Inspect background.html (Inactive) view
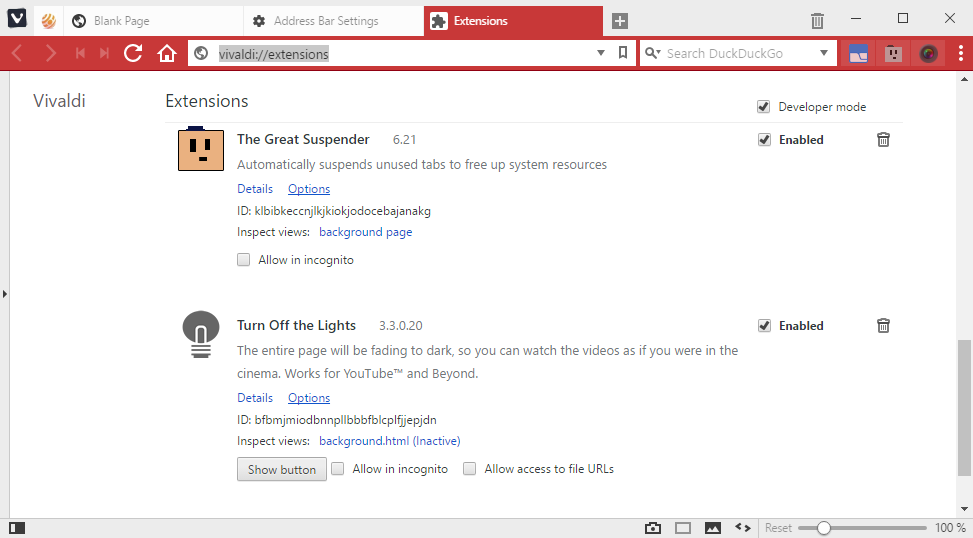This screenshot has height=538, width=973. [x=390, y=441]
